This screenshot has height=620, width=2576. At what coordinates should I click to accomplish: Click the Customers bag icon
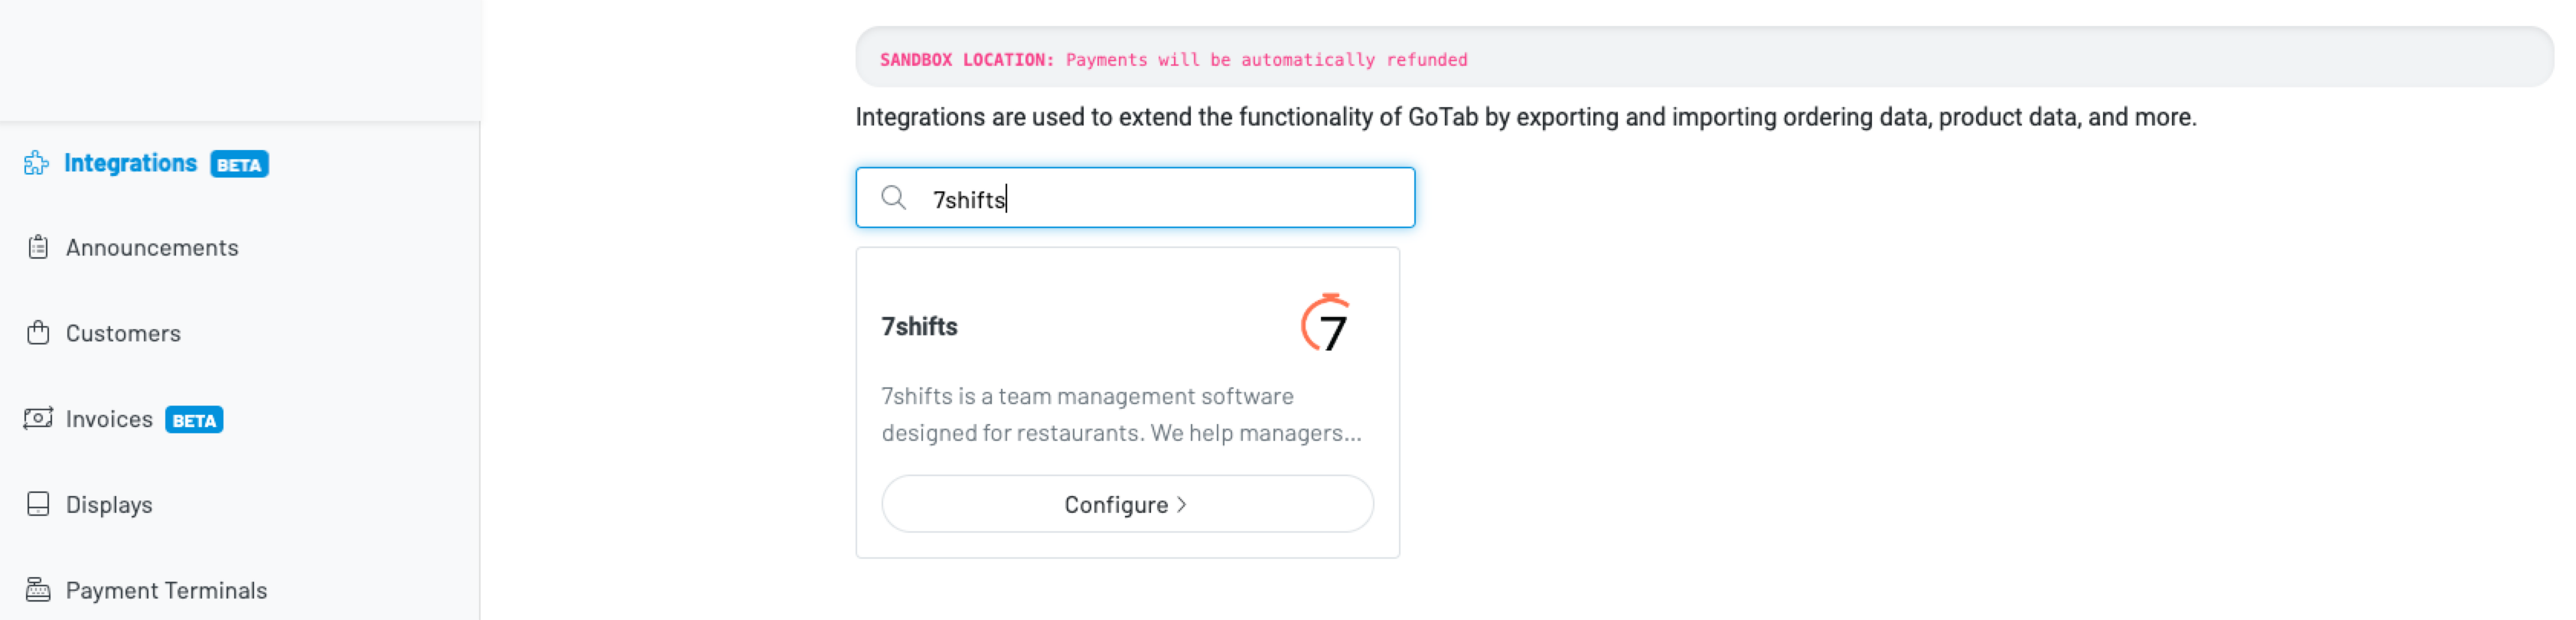point(38,333)
